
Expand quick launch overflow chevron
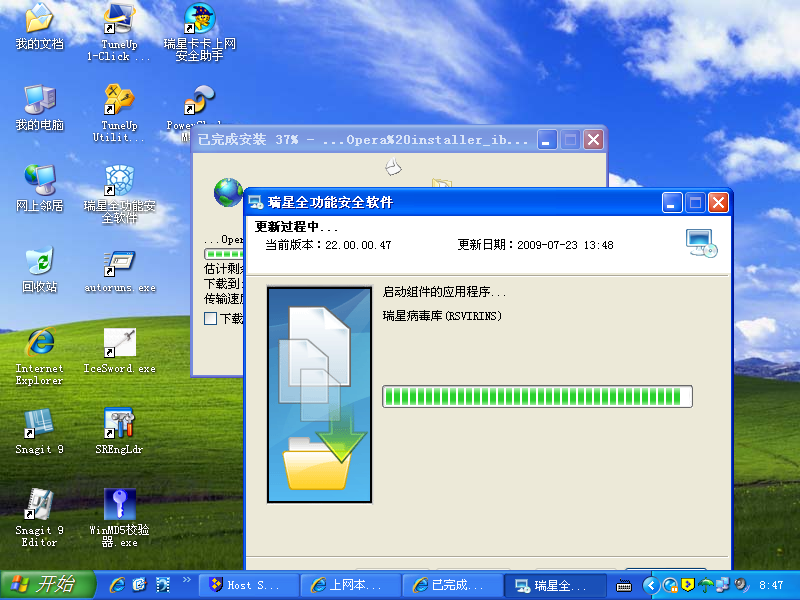coord(187,580)
